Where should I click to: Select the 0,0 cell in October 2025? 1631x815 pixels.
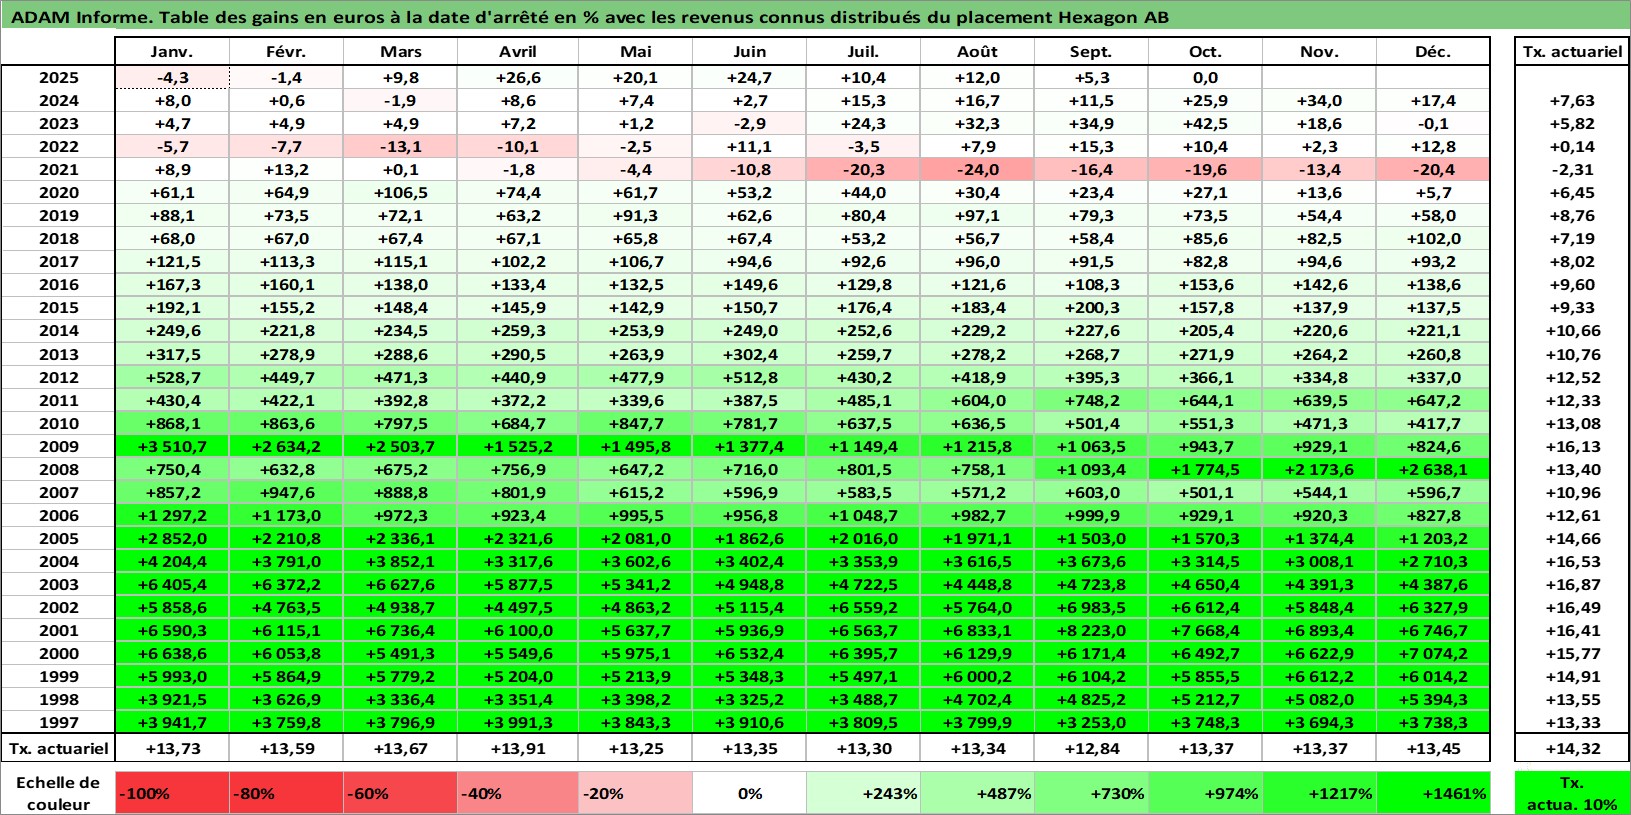coord(1205,78)
